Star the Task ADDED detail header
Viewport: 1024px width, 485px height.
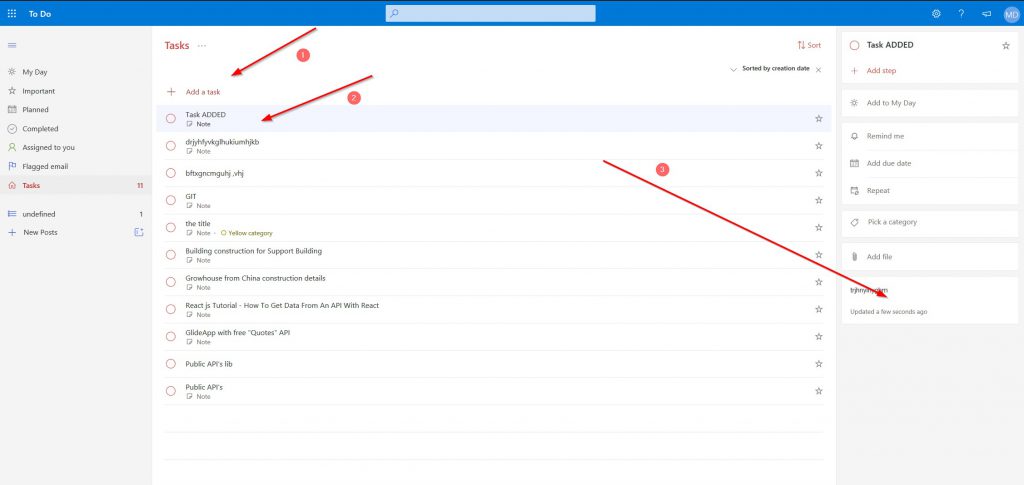[1005, 45]
